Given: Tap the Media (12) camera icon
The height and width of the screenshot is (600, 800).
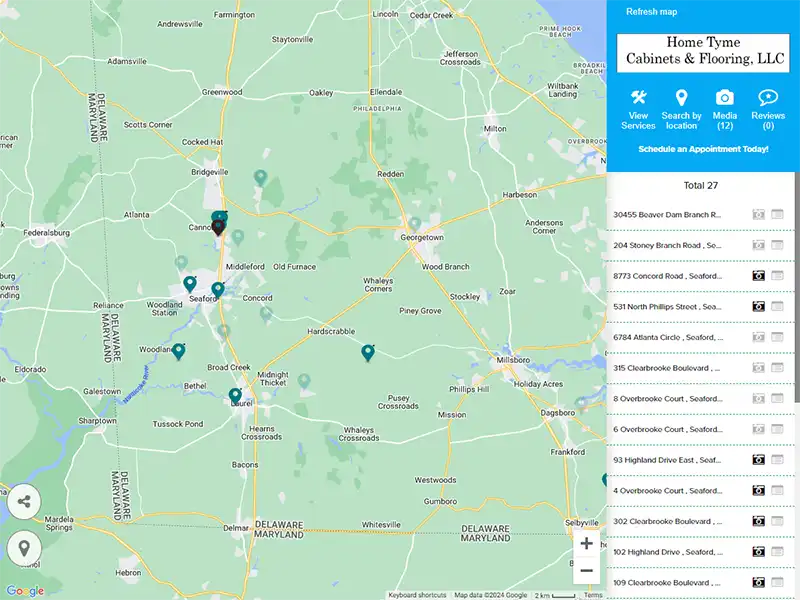Looking at the screenshot, I should click(x=725, y=96).
